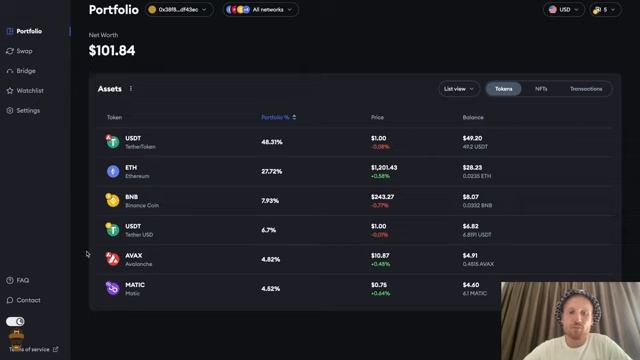Click the wallet avatar icon
Viewport: 640px width, 360px height.
tap(152, 9)
